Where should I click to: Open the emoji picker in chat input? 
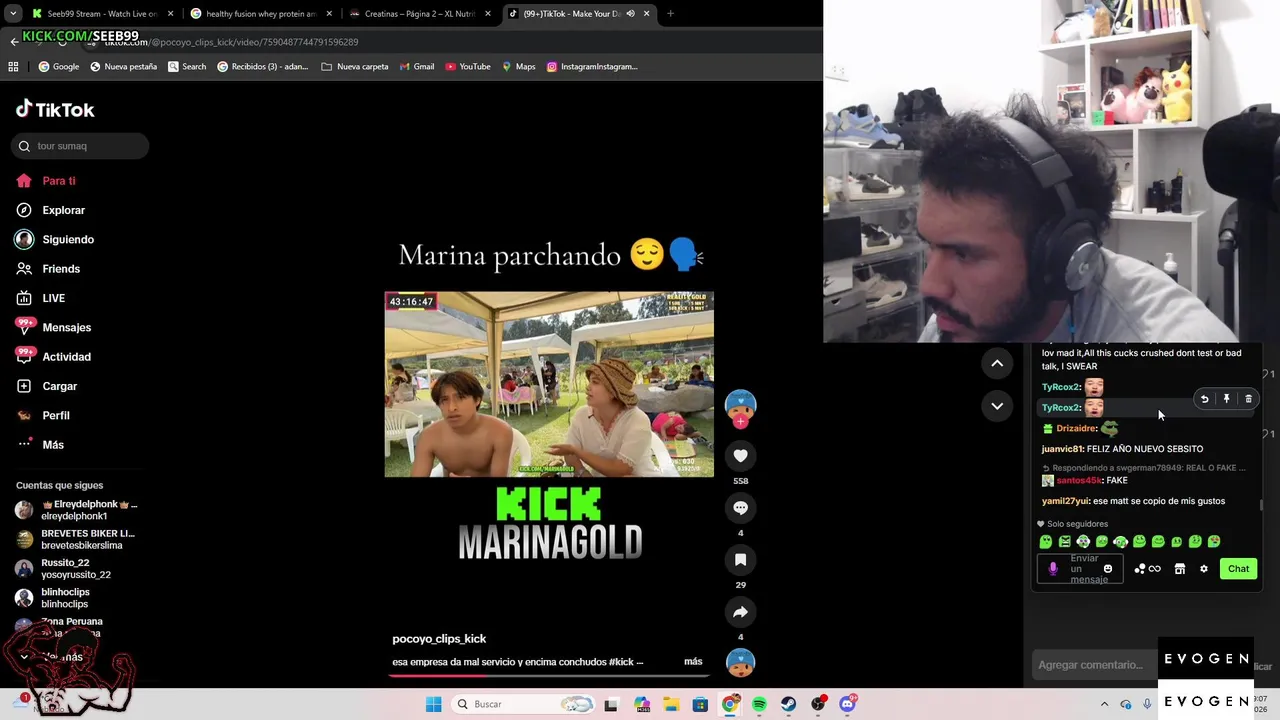pos(1107,569)
